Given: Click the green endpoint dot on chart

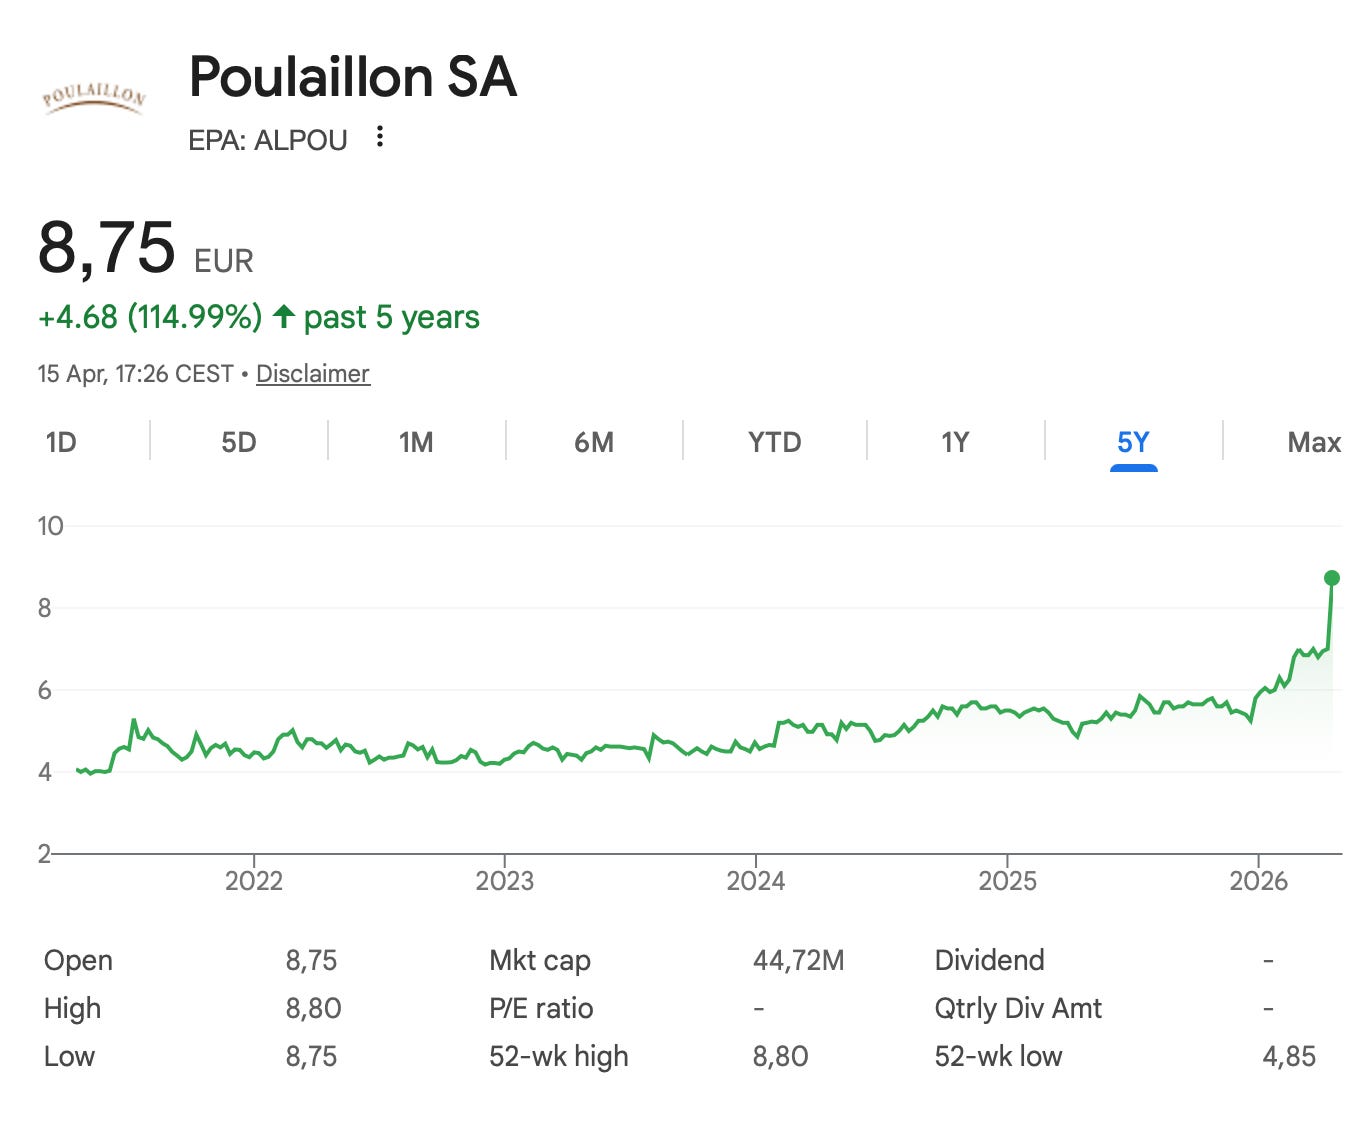Looking at the screenshot, I should click(1331, 578).
